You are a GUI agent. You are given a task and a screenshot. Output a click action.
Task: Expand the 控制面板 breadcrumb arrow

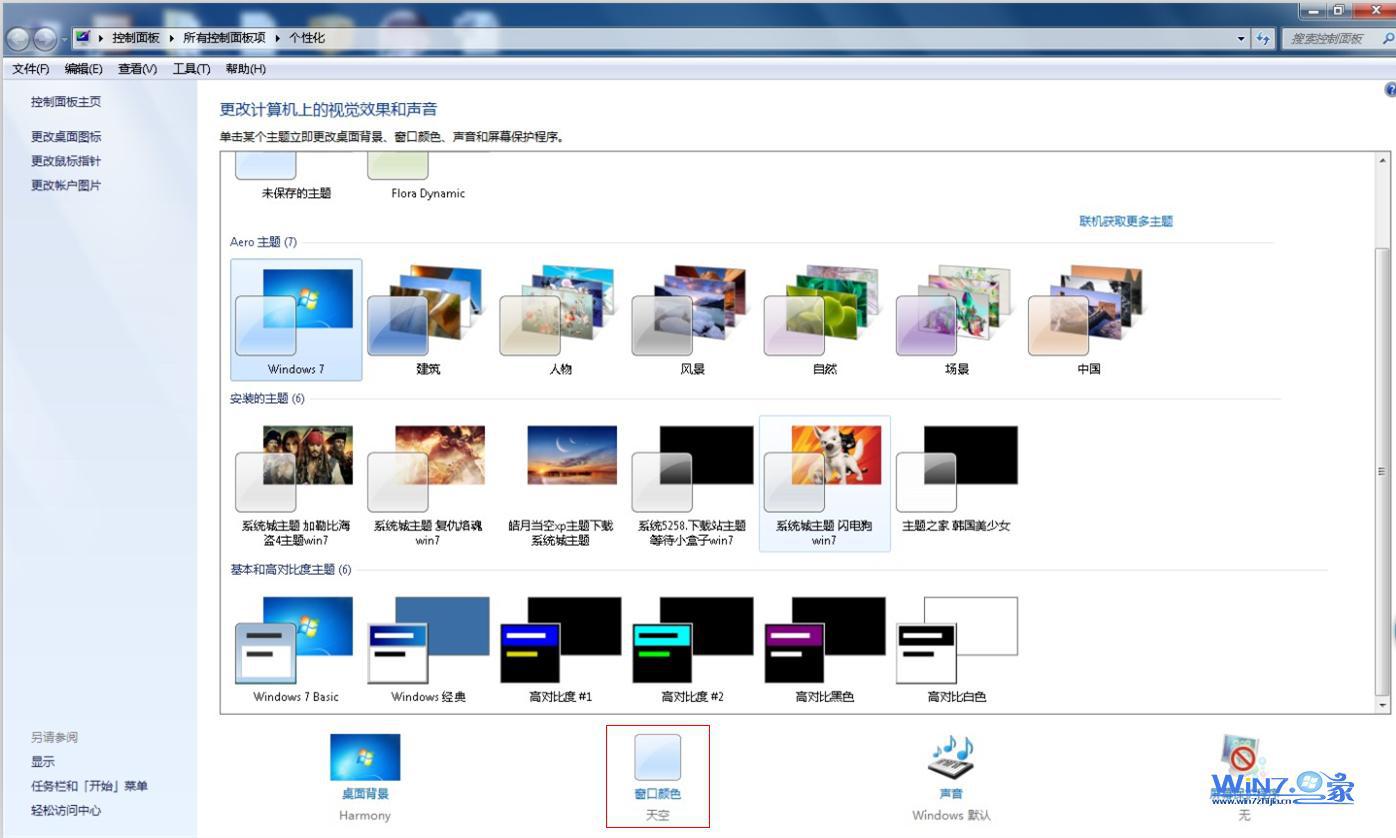[171, 38]
